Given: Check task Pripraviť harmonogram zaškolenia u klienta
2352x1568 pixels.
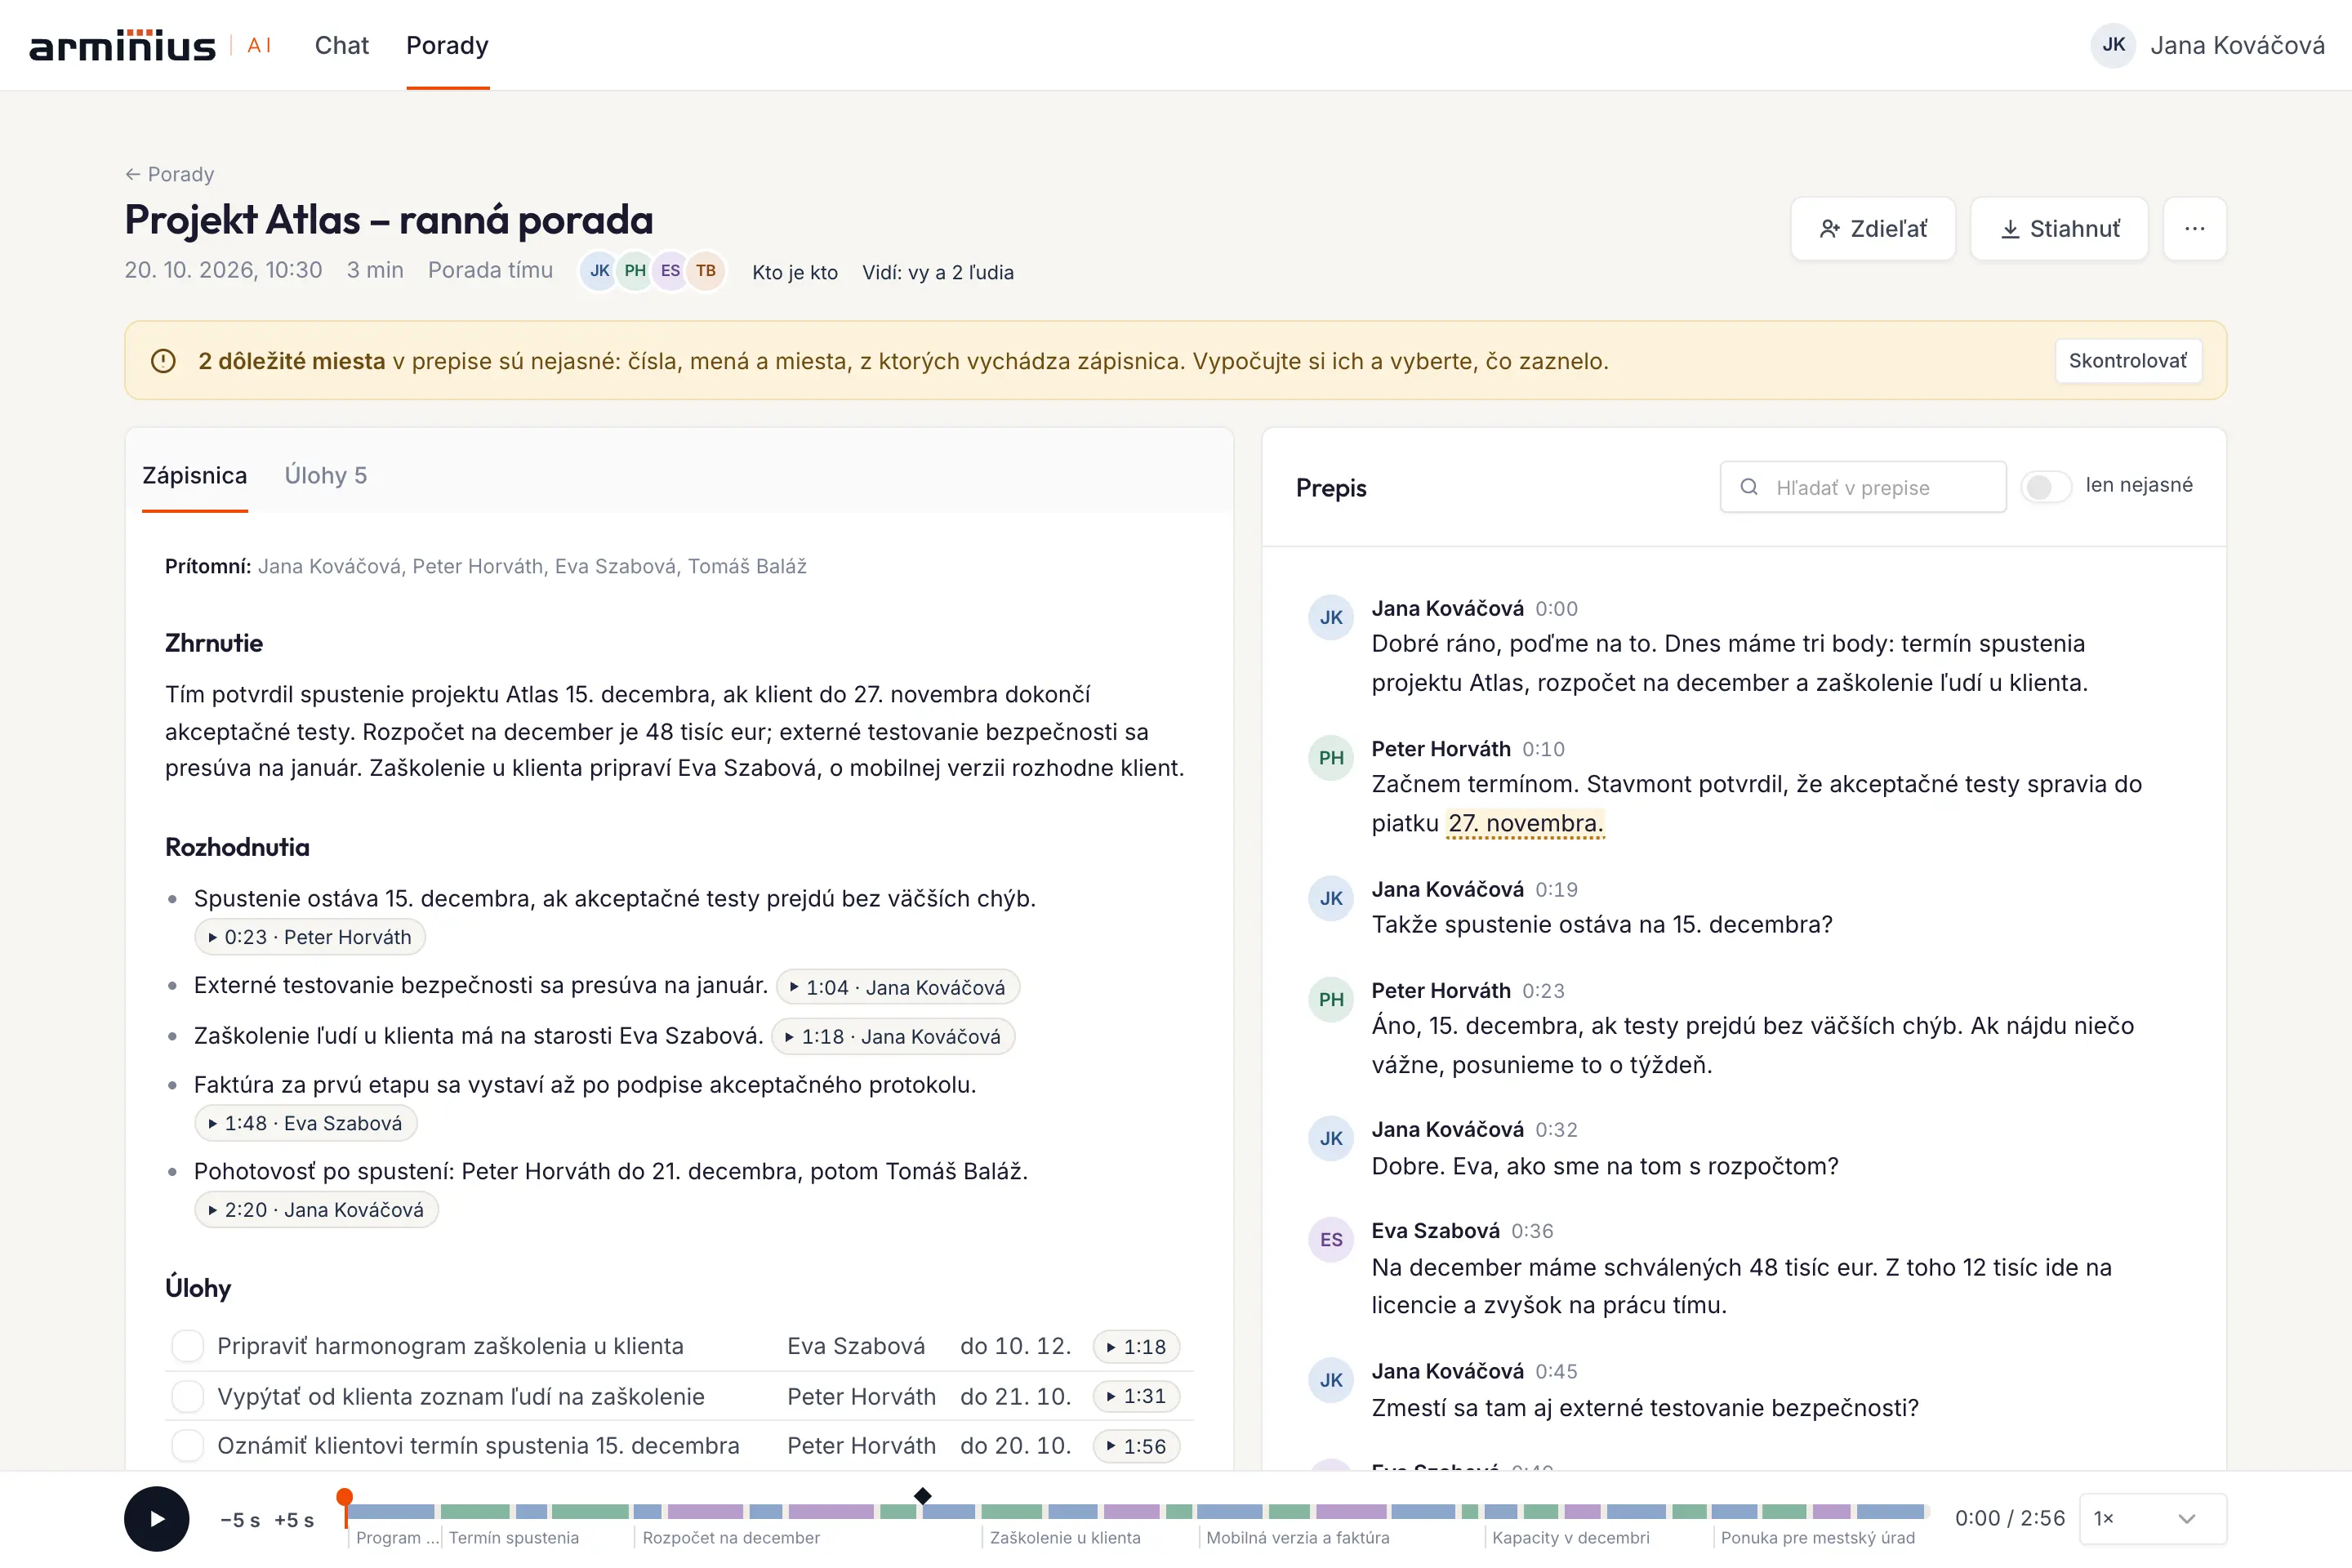Looking at the screenshot, I should tap(187, 1346).
